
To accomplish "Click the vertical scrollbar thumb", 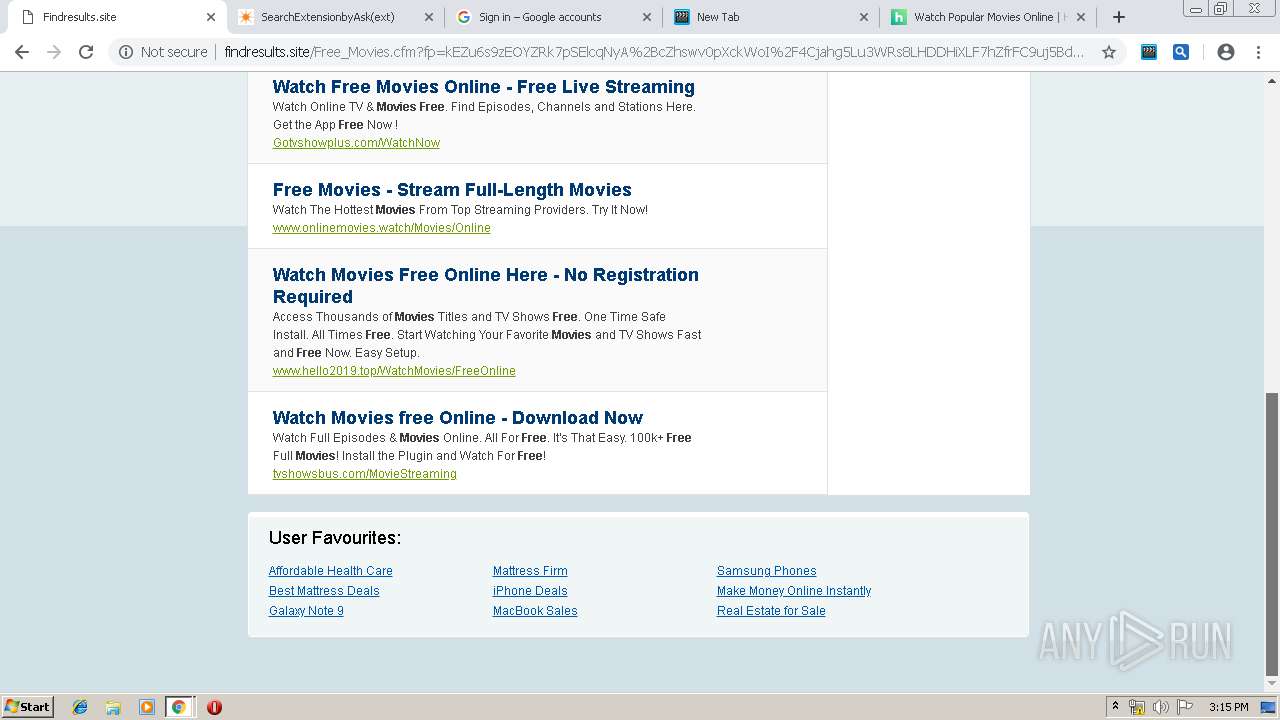I will (1272, 533).
